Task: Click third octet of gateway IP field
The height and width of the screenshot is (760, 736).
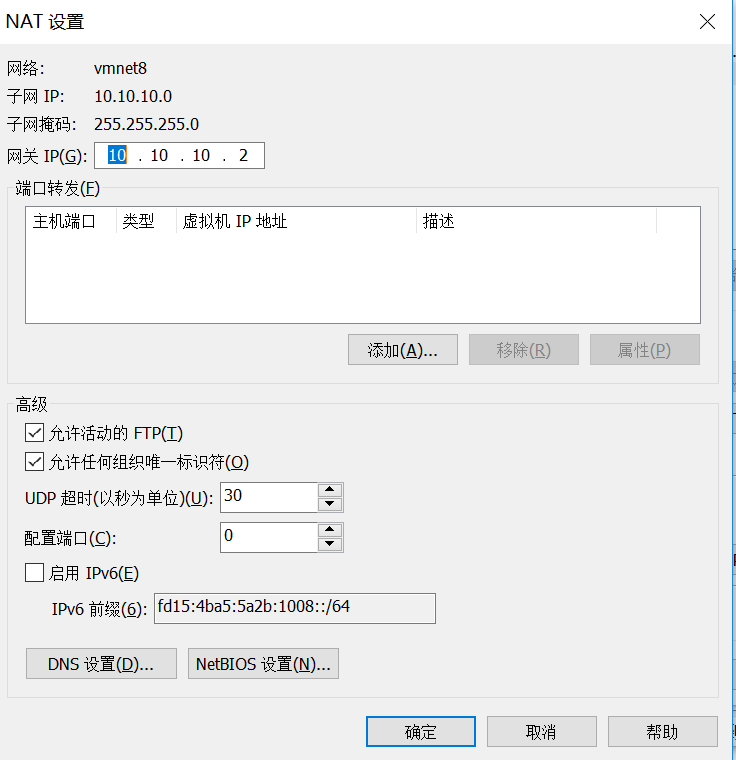Action: click(x=201, y=155)
